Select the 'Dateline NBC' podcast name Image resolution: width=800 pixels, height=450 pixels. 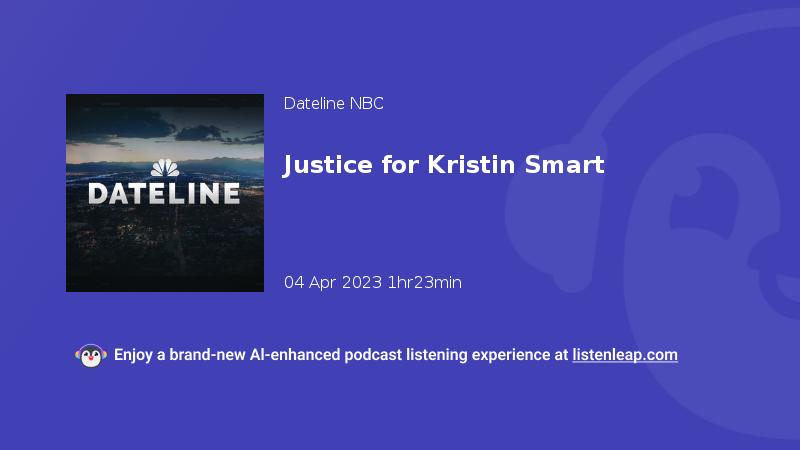(334, 104)
